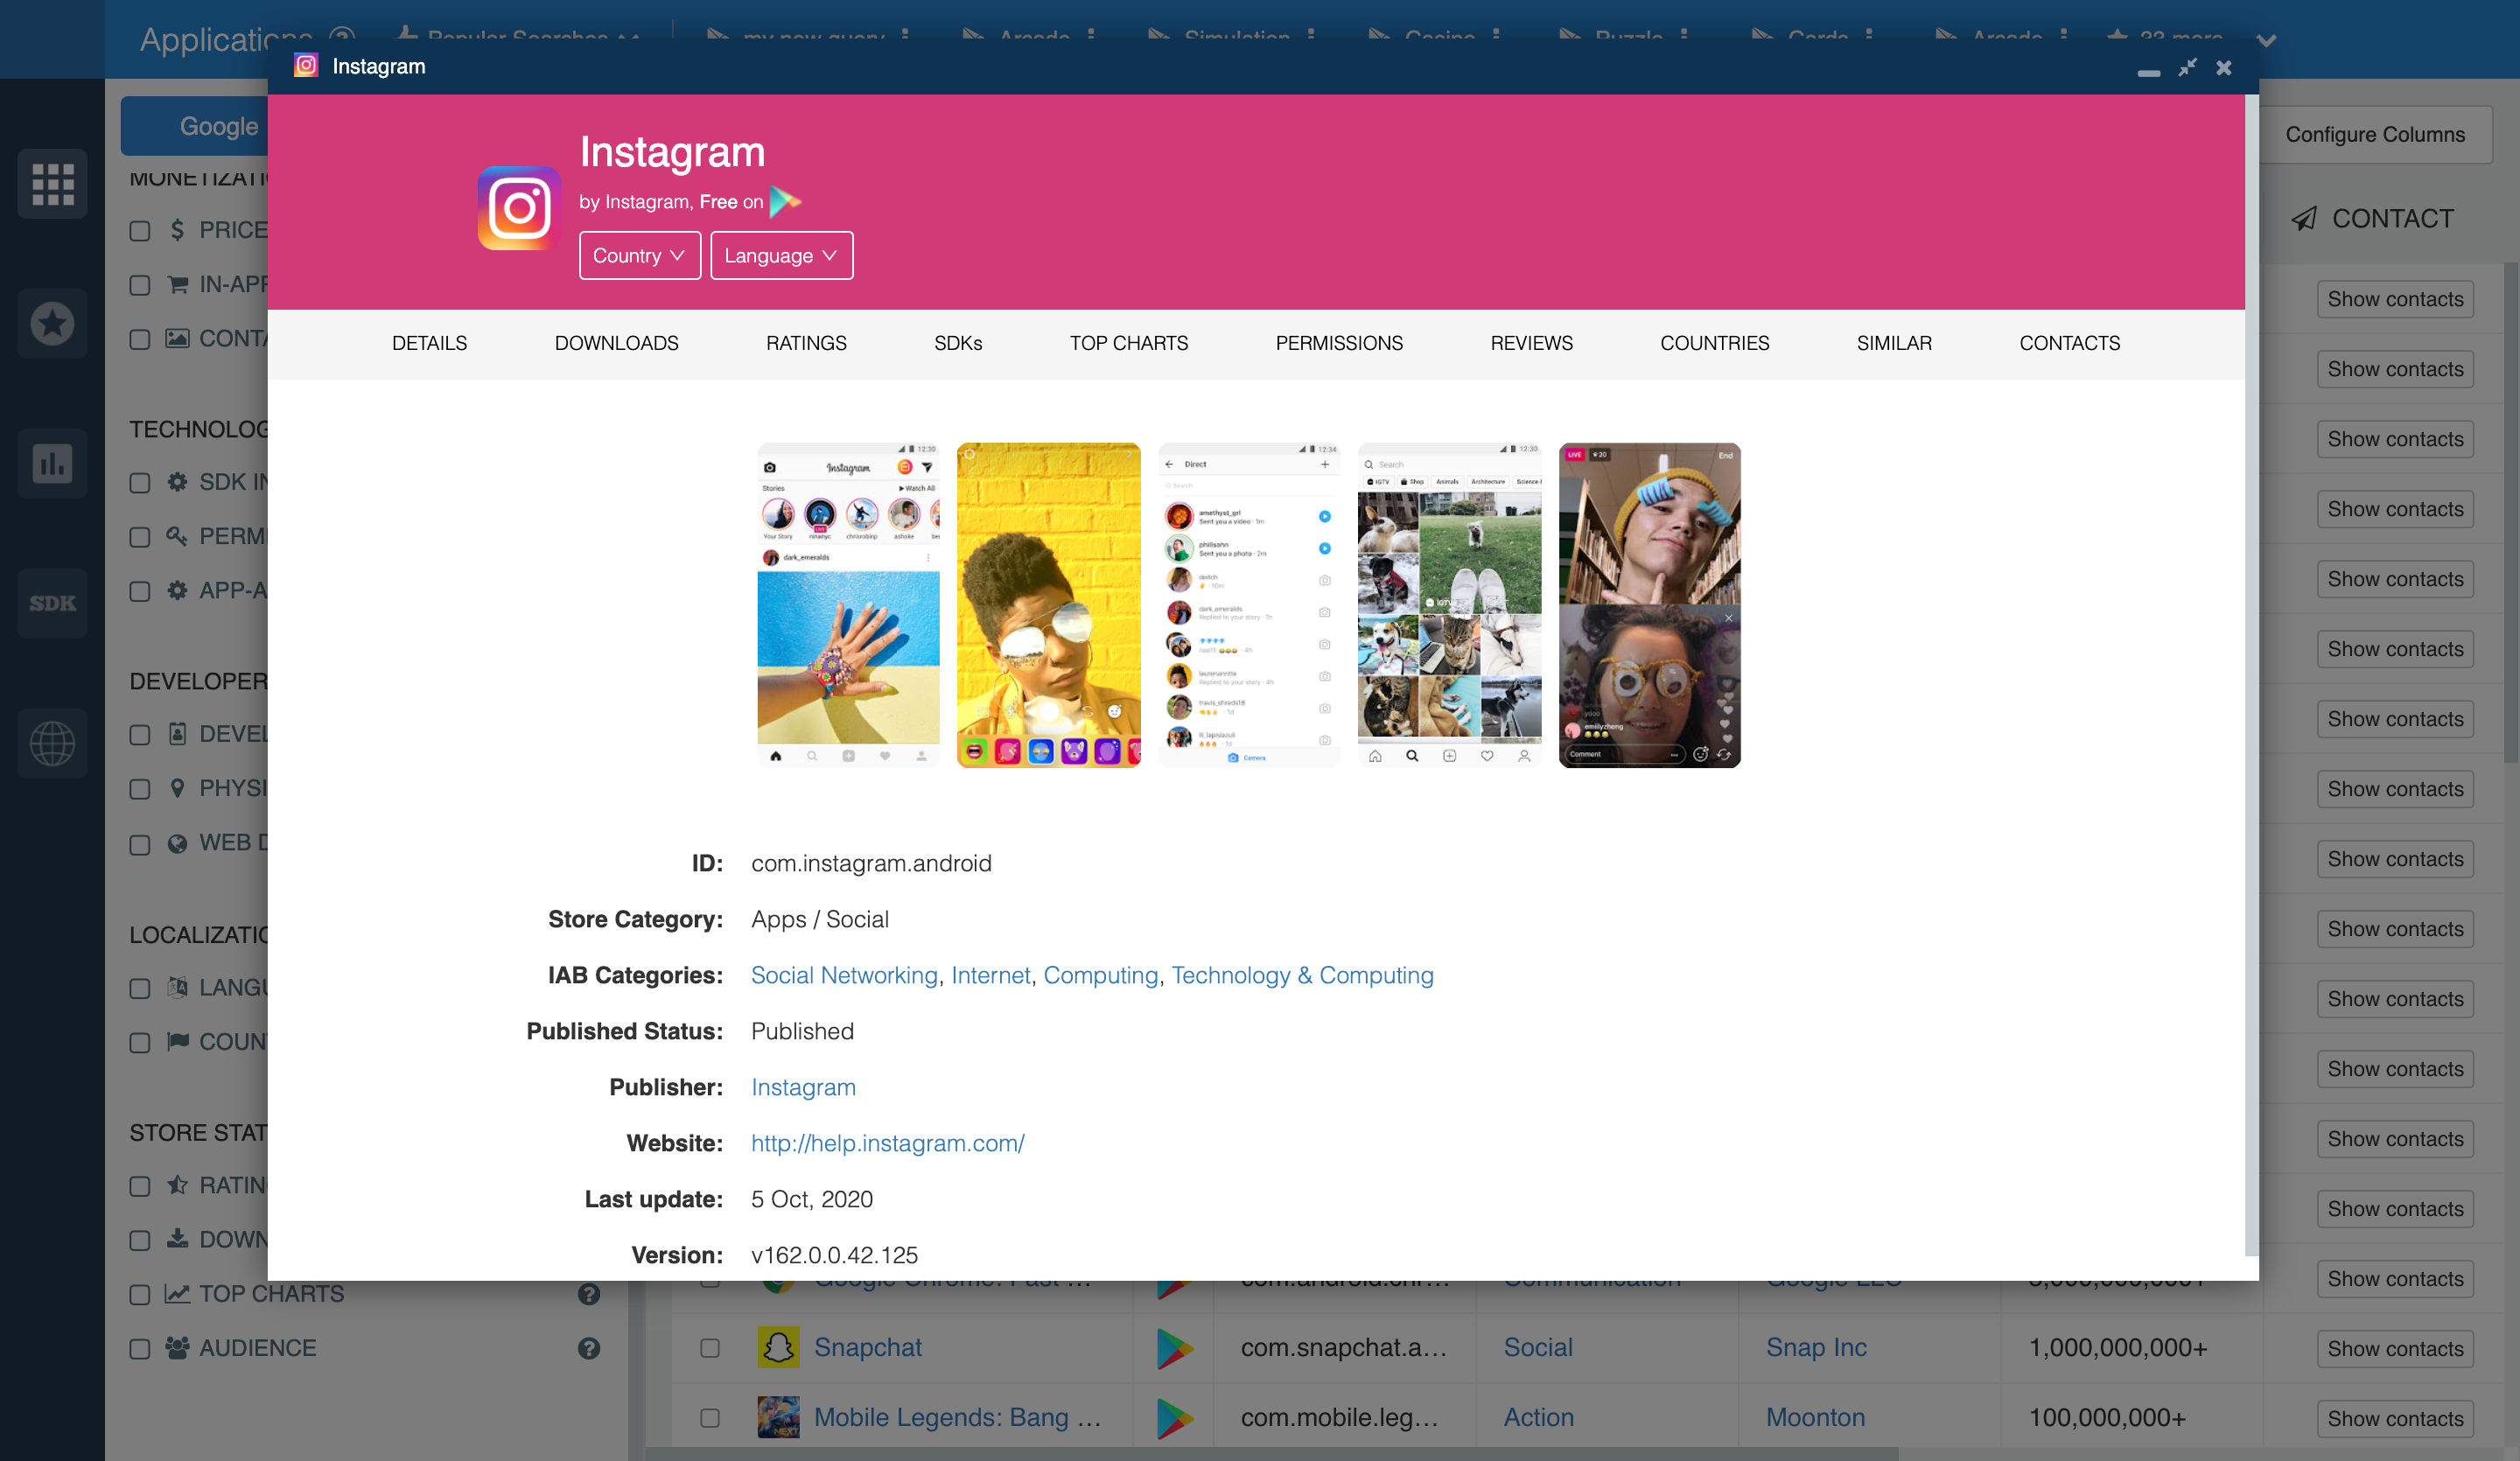Expand the saved searches chevron at top right
Viewport: 2520px width, 1461px height.
click(2267, 40)
